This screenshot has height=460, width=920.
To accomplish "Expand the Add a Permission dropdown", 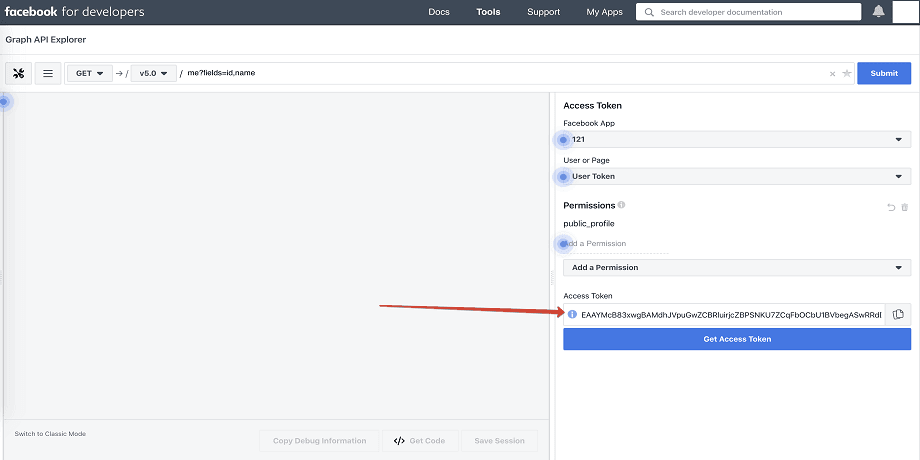I will tap(737, 268).
